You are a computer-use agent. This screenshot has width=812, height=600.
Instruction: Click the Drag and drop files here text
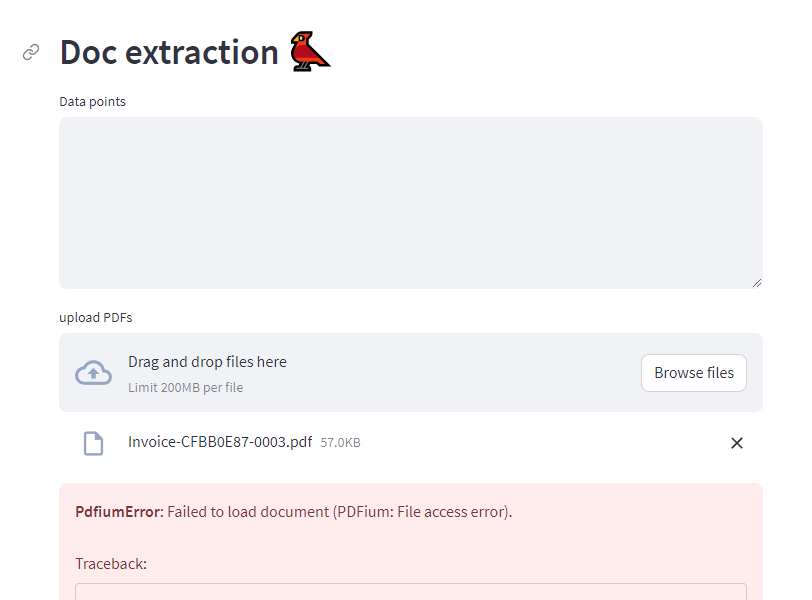207,362
